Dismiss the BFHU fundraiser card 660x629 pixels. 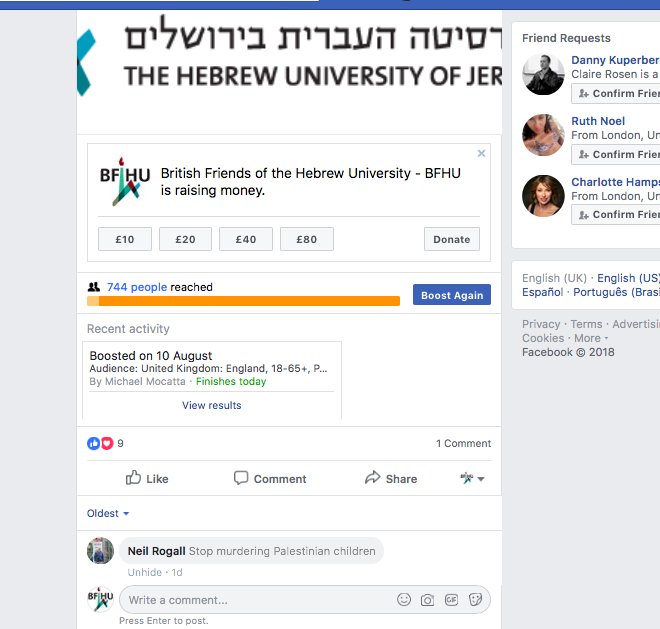[x=481, y=153]
